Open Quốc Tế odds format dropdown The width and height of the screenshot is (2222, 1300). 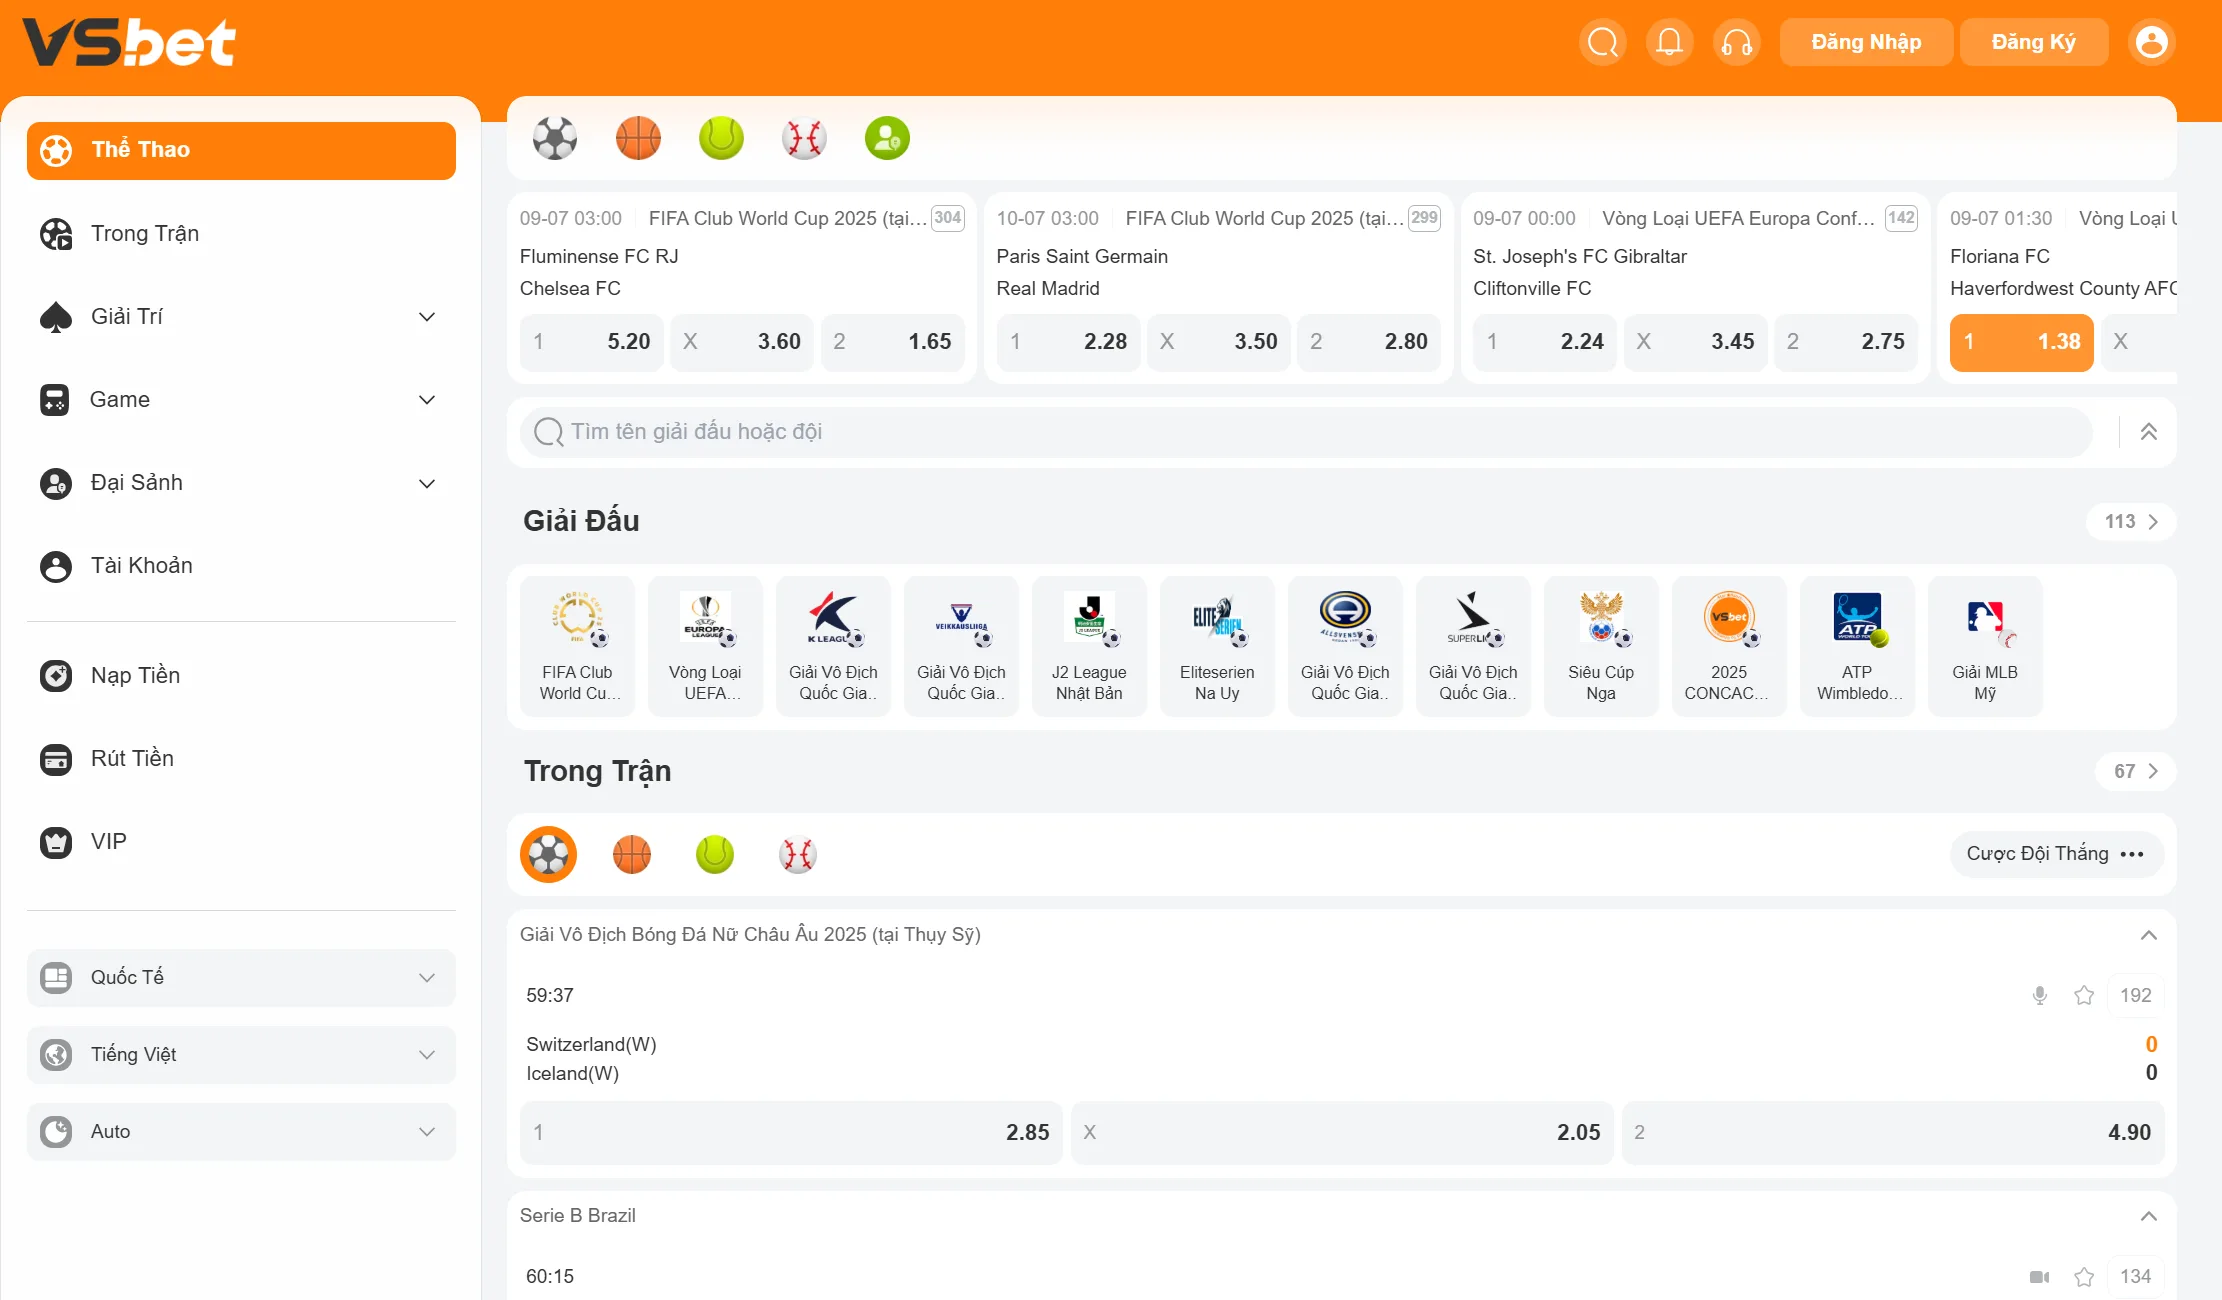point(241,977)
